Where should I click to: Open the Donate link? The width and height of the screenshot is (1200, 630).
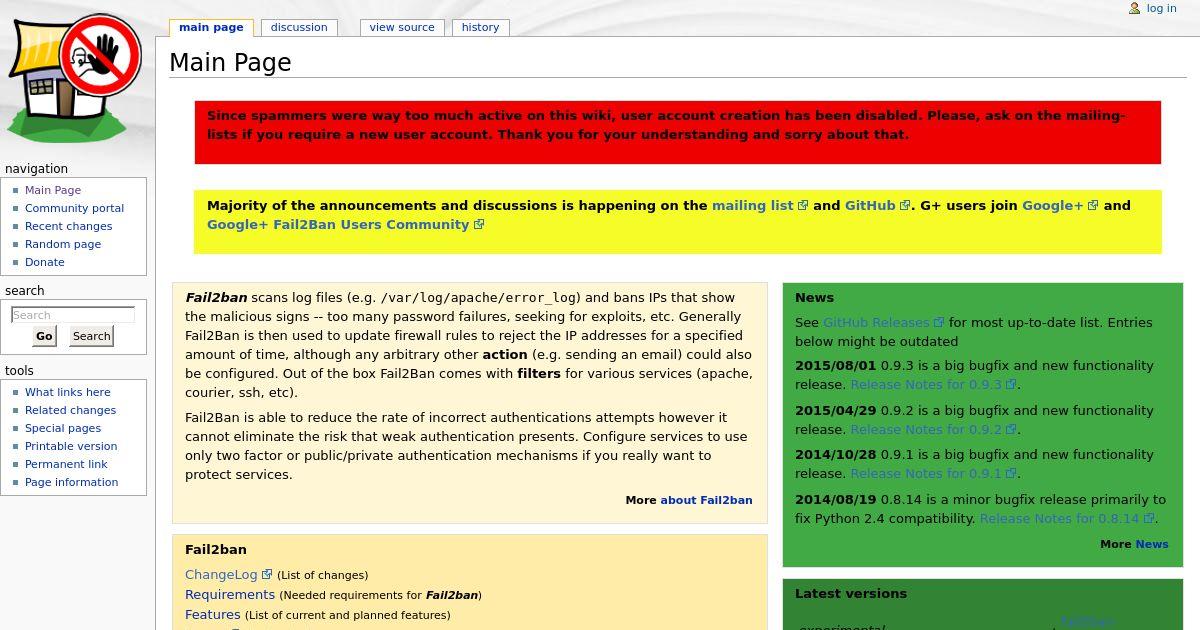[x=45, y=262]
